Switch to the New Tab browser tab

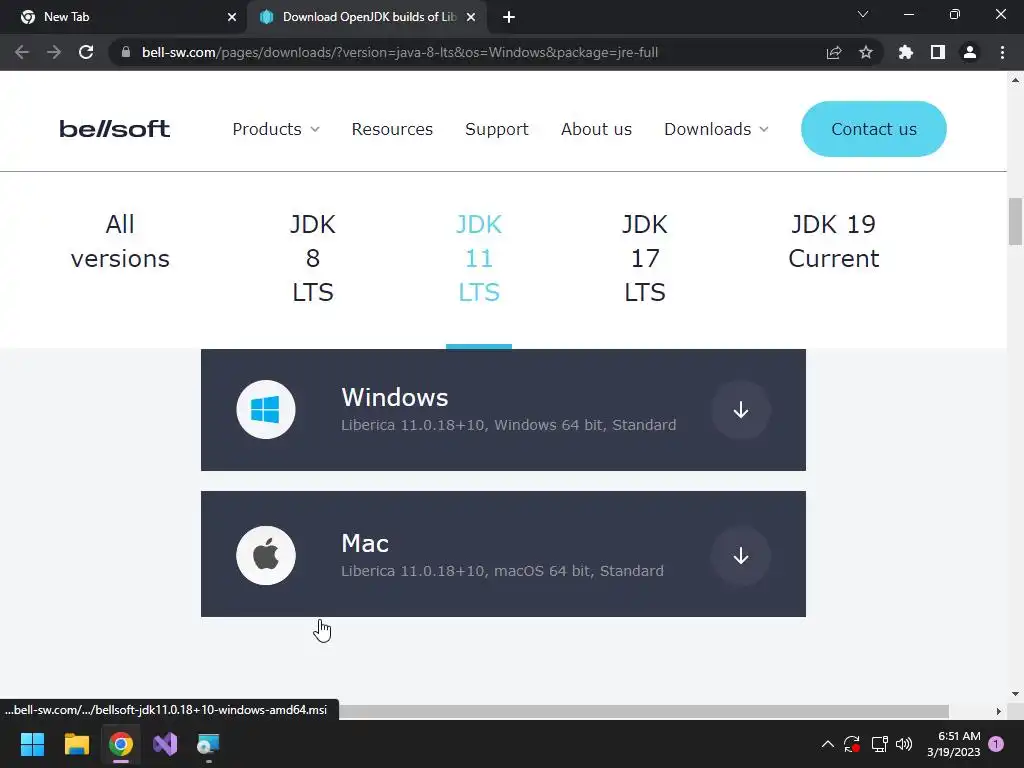tap(123, 17)
